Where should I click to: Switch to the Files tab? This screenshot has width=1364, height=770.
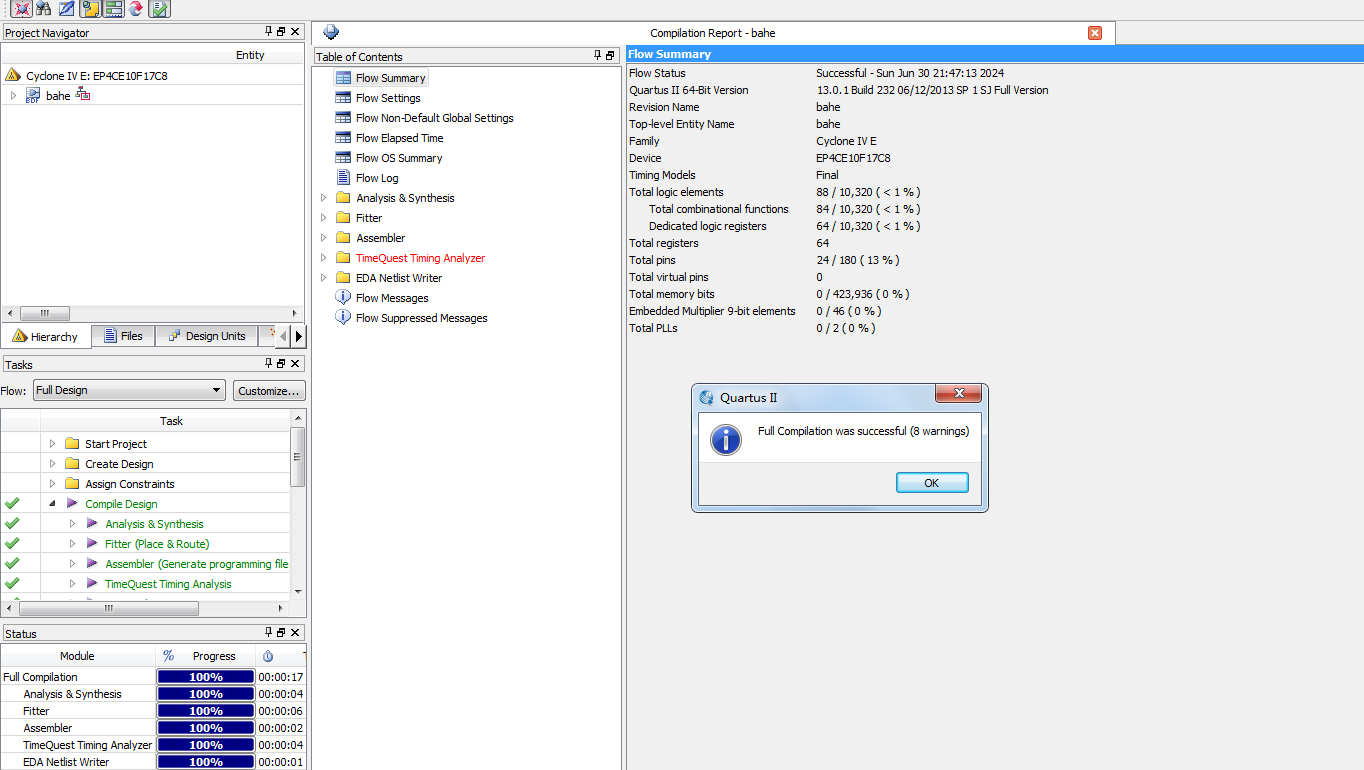point(123,336)
